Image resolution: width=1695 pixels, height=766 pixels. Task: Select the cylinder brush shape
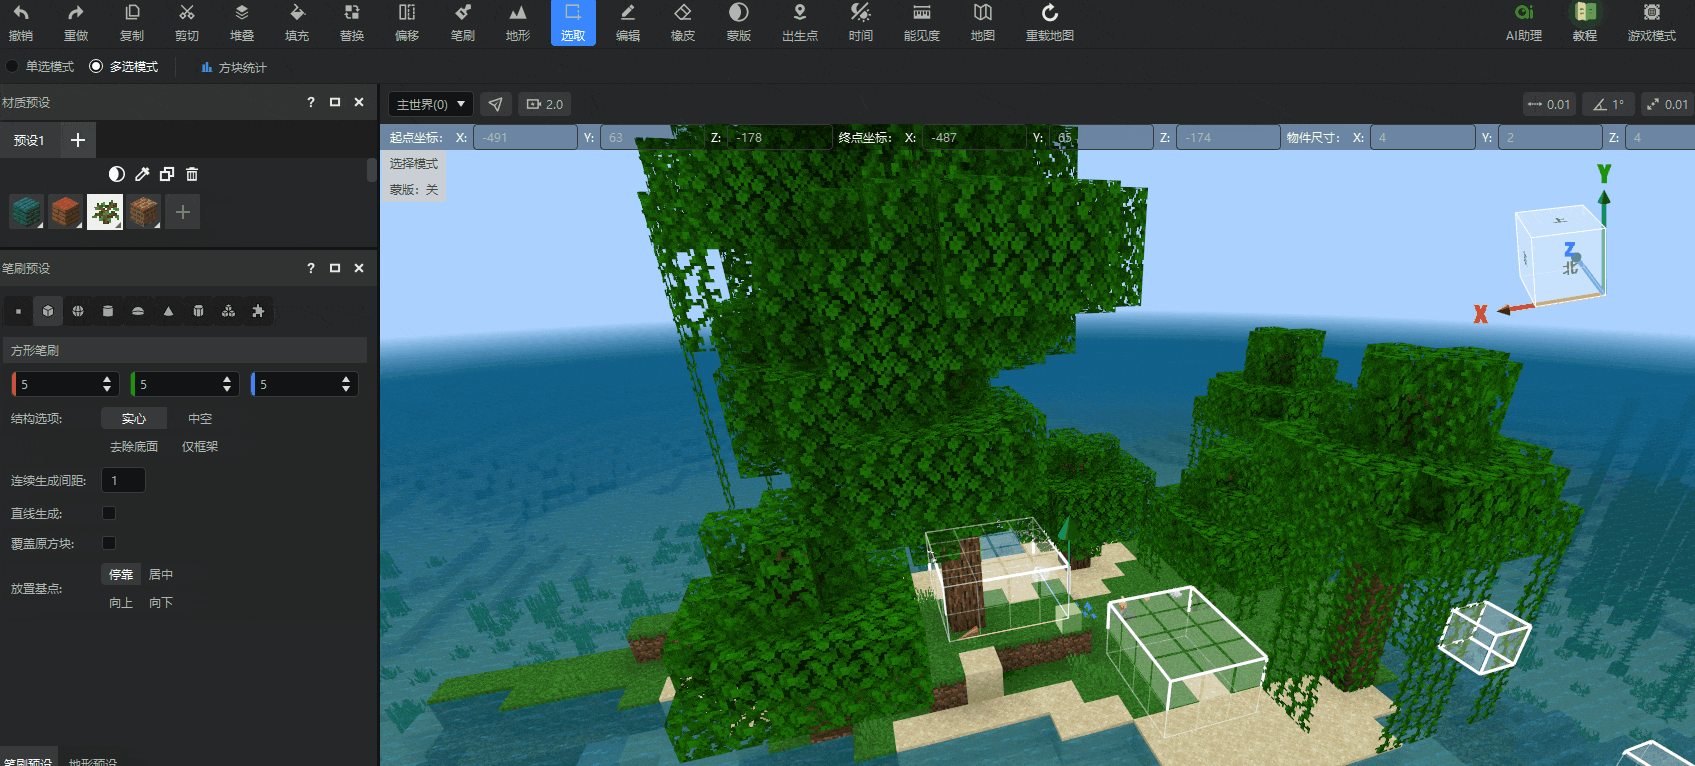108,311
